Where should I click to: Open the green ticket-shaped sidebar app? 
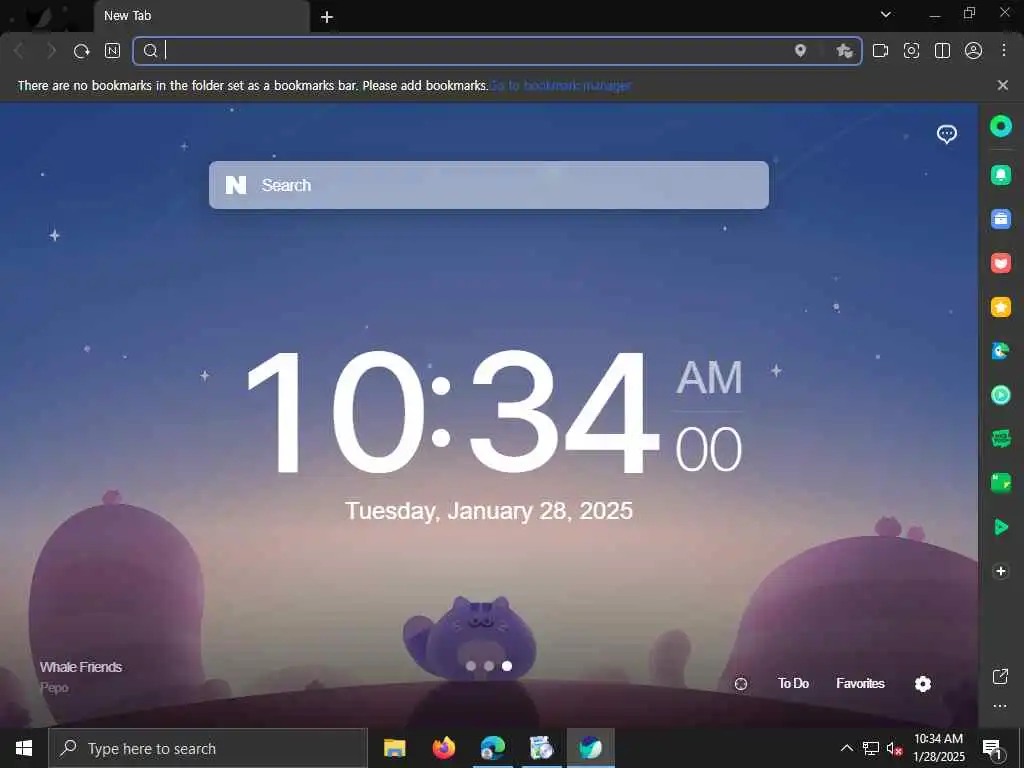(1000, 439)
